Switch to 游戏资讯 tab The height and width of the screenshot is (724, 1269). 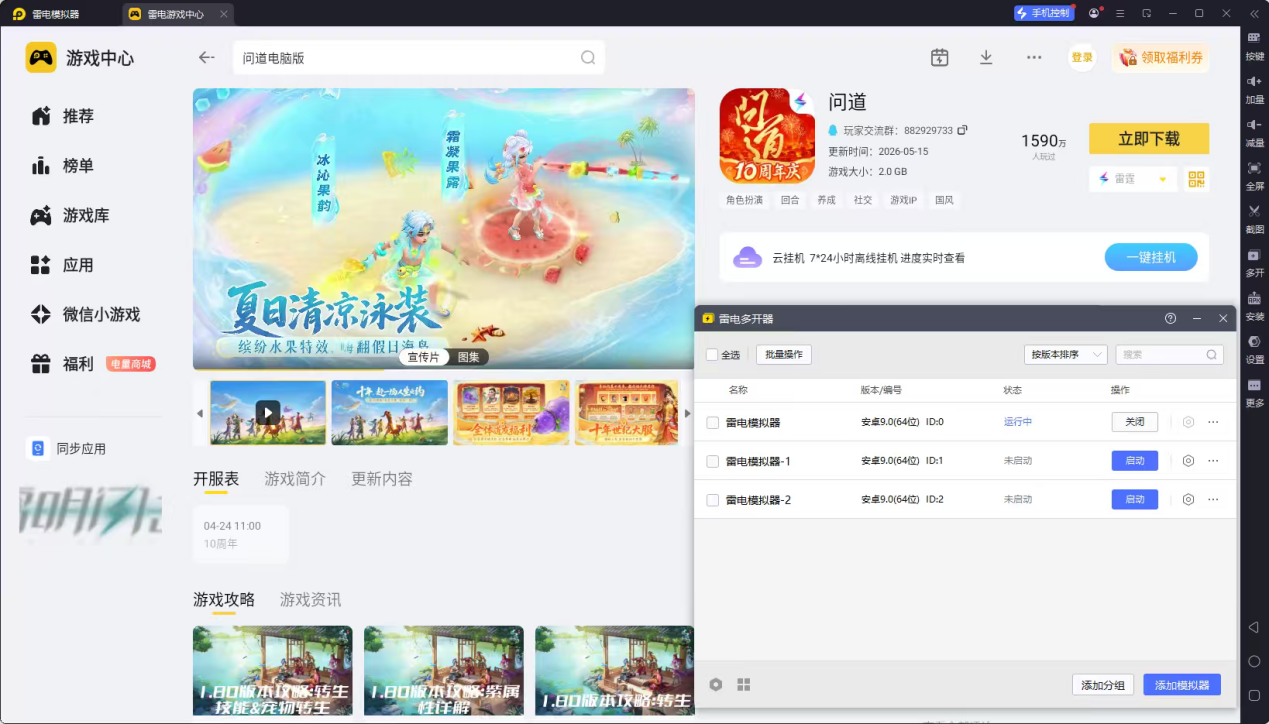coord(310,600)
